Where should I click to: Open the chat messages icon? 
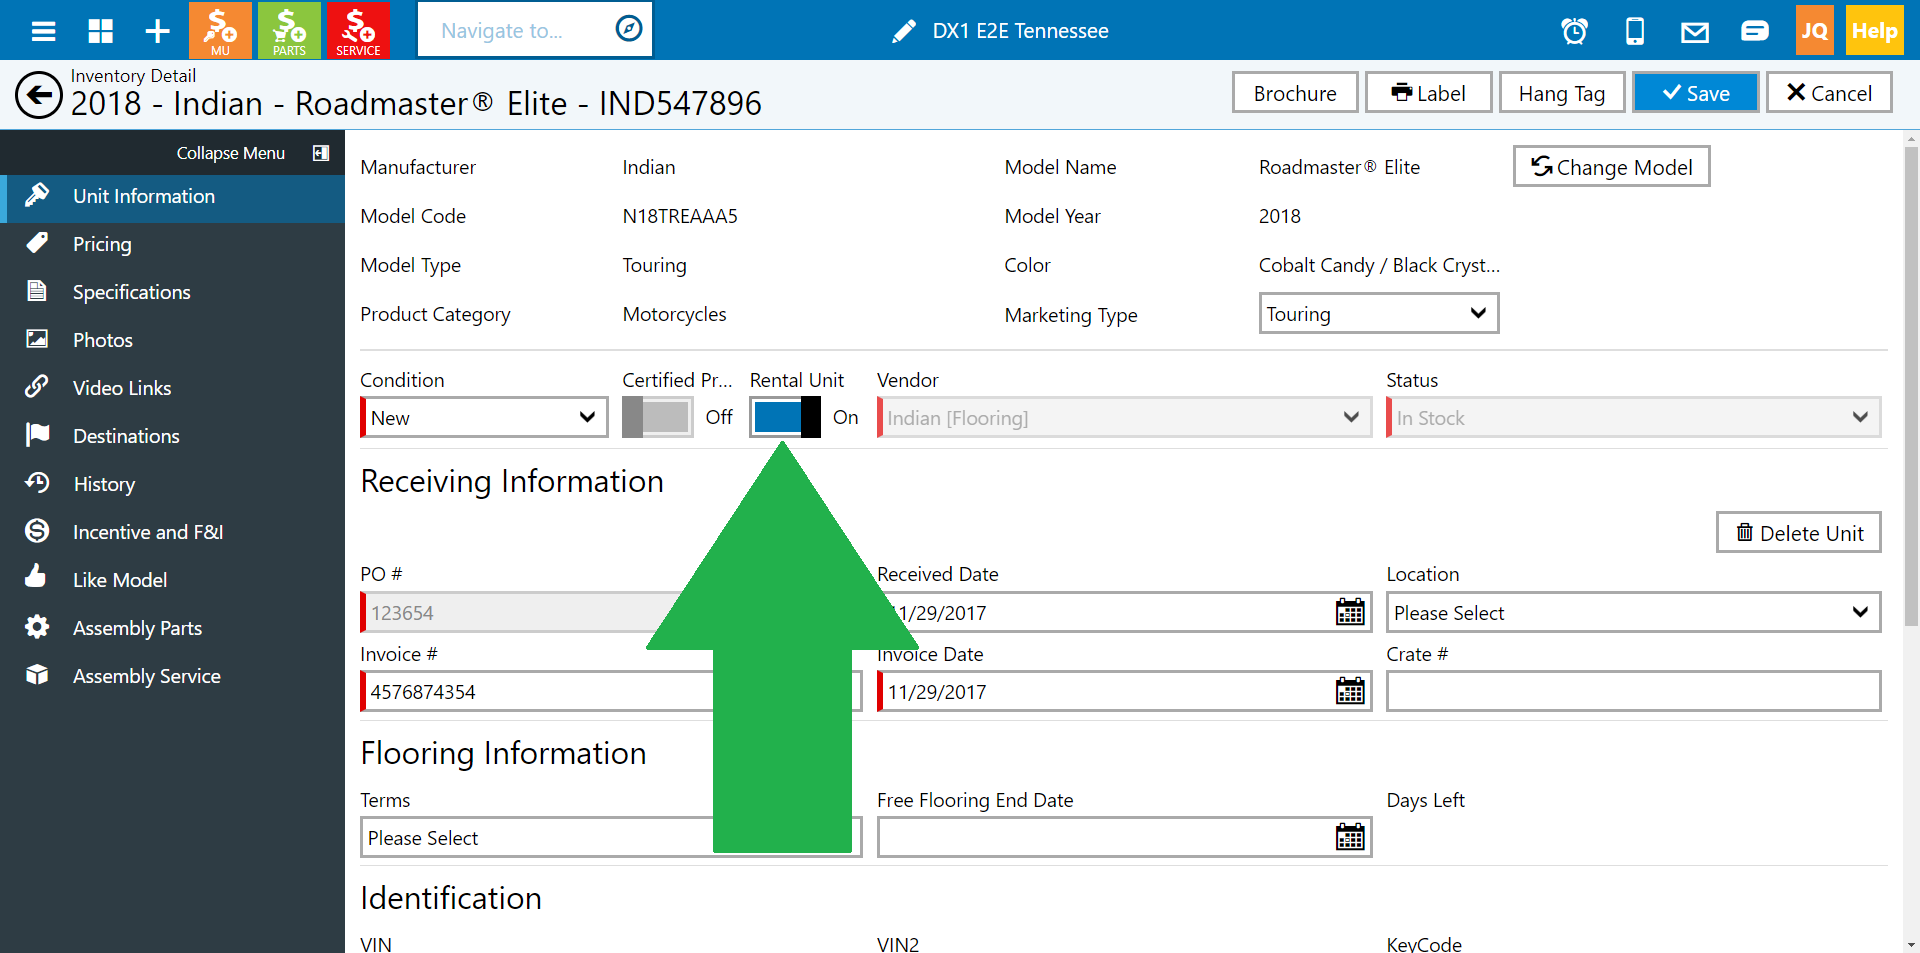(x=1755, y=31)
